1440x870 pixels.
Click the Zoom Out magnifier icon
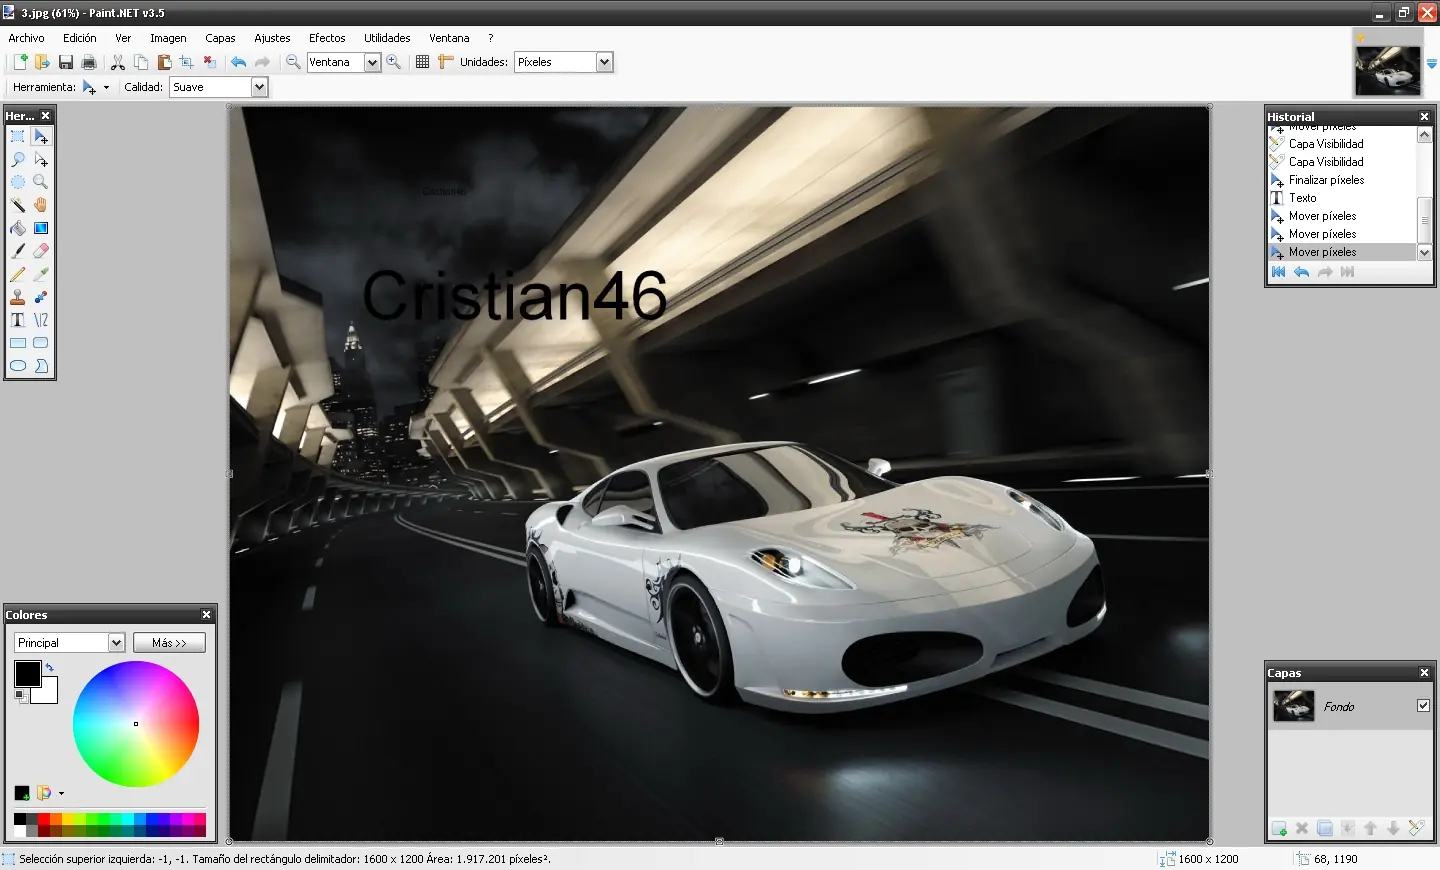click(x=293, y=62)
